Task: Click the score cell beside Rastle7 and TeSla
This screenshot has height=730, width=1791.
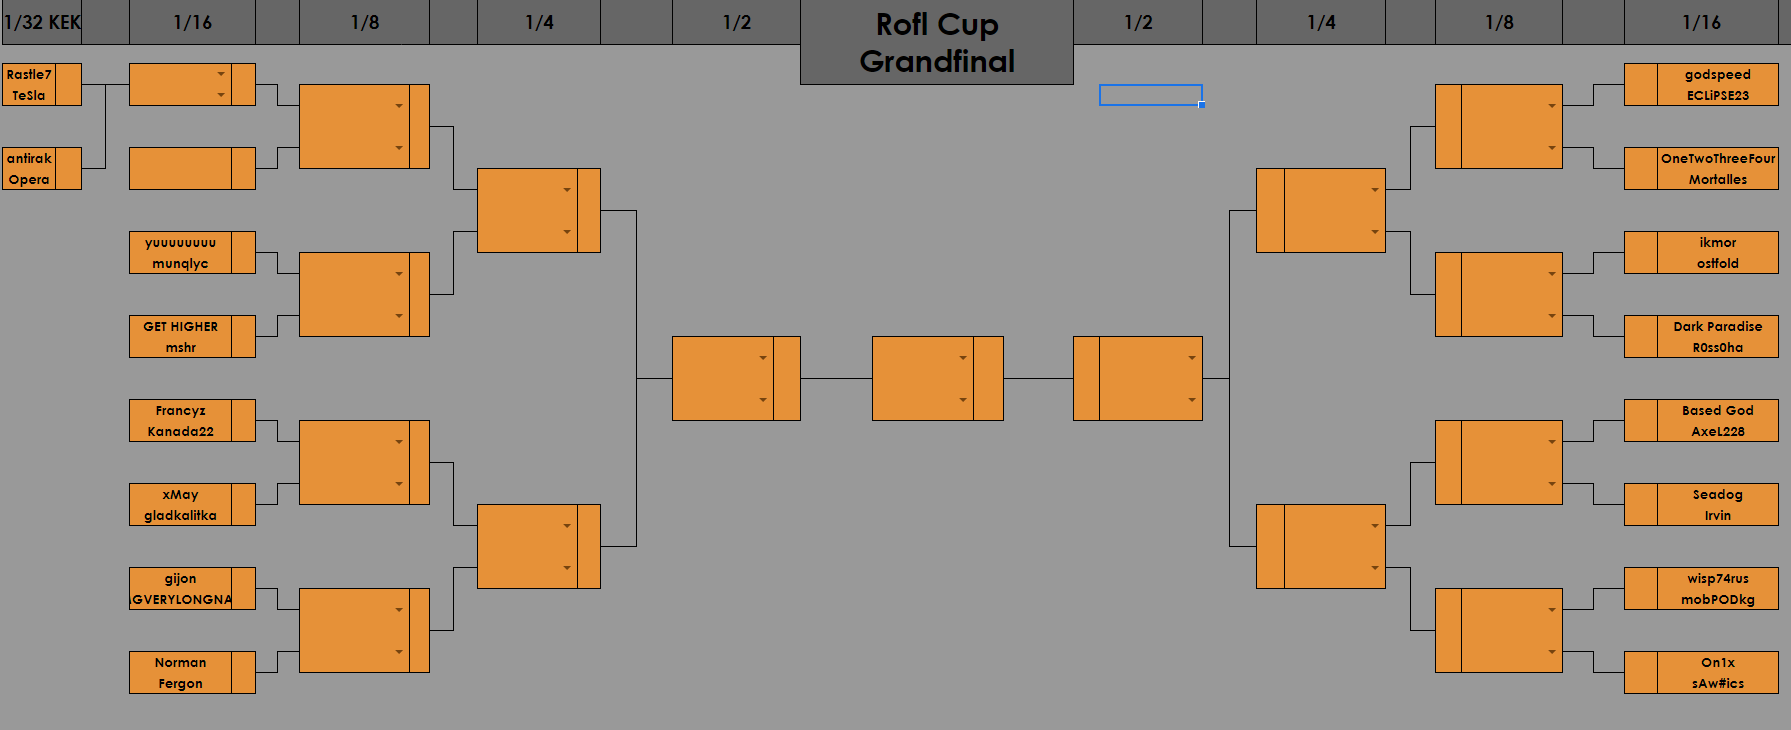Action: click(68, 84)
